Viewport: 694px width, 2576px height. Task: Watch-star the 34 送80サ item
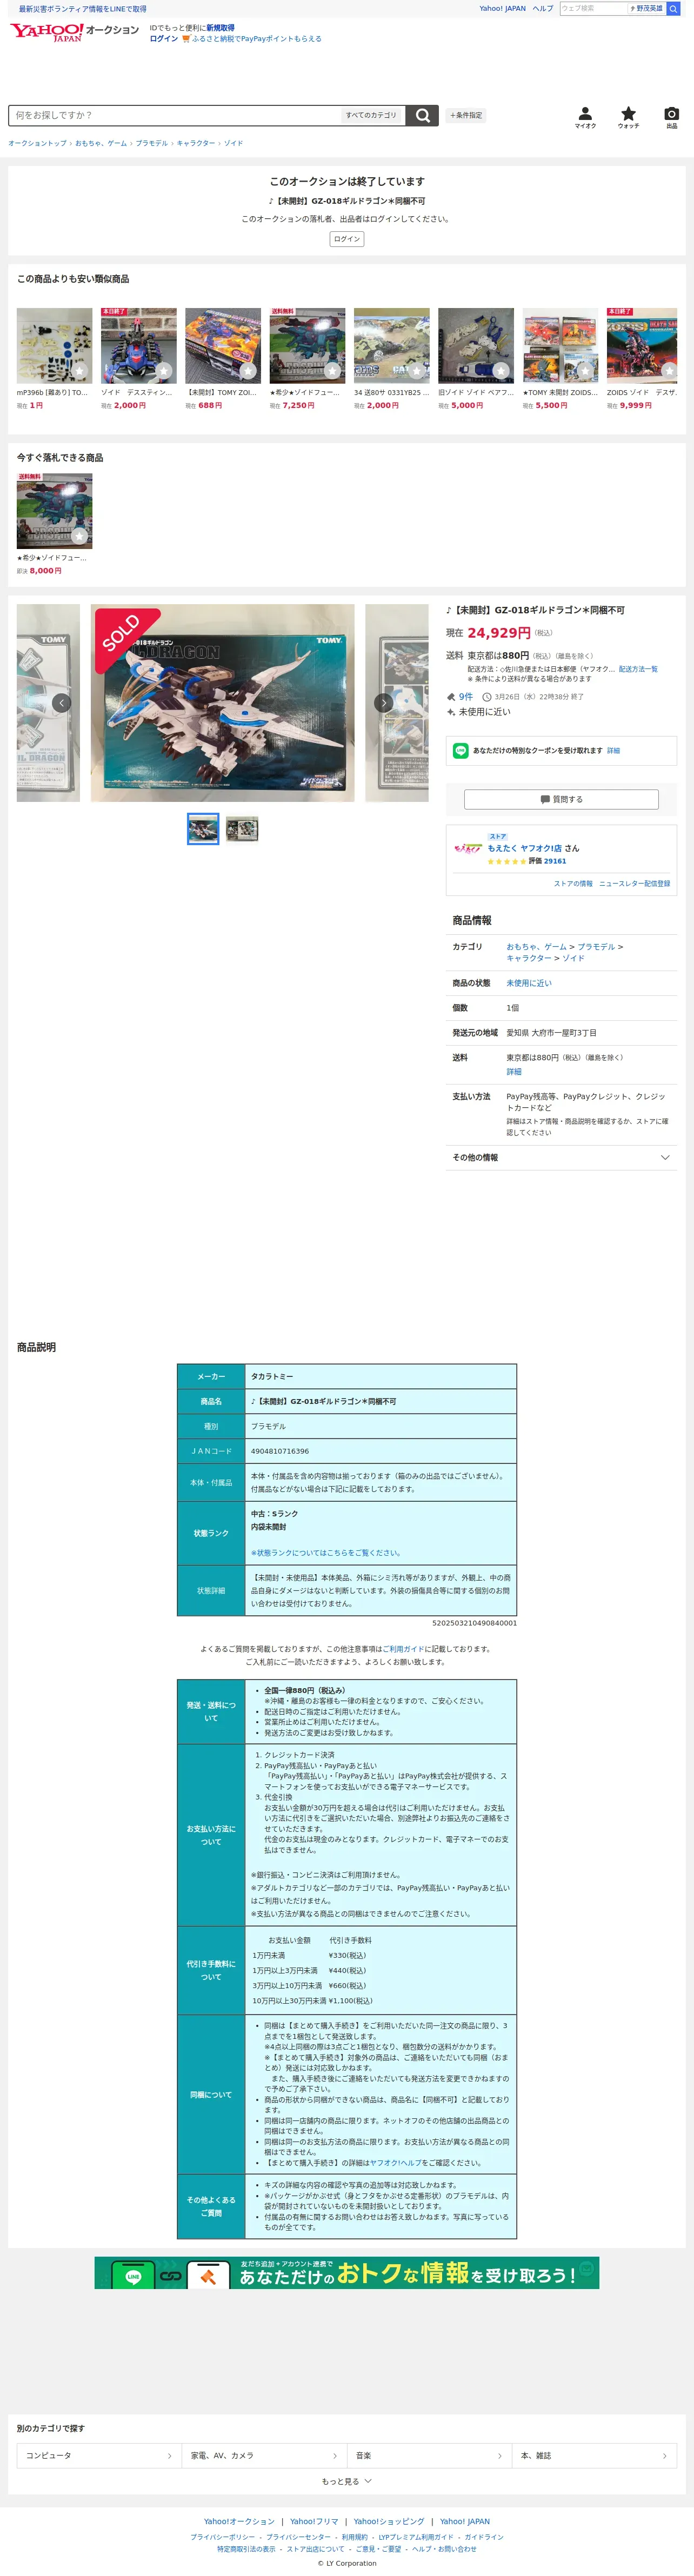[417, 371]
